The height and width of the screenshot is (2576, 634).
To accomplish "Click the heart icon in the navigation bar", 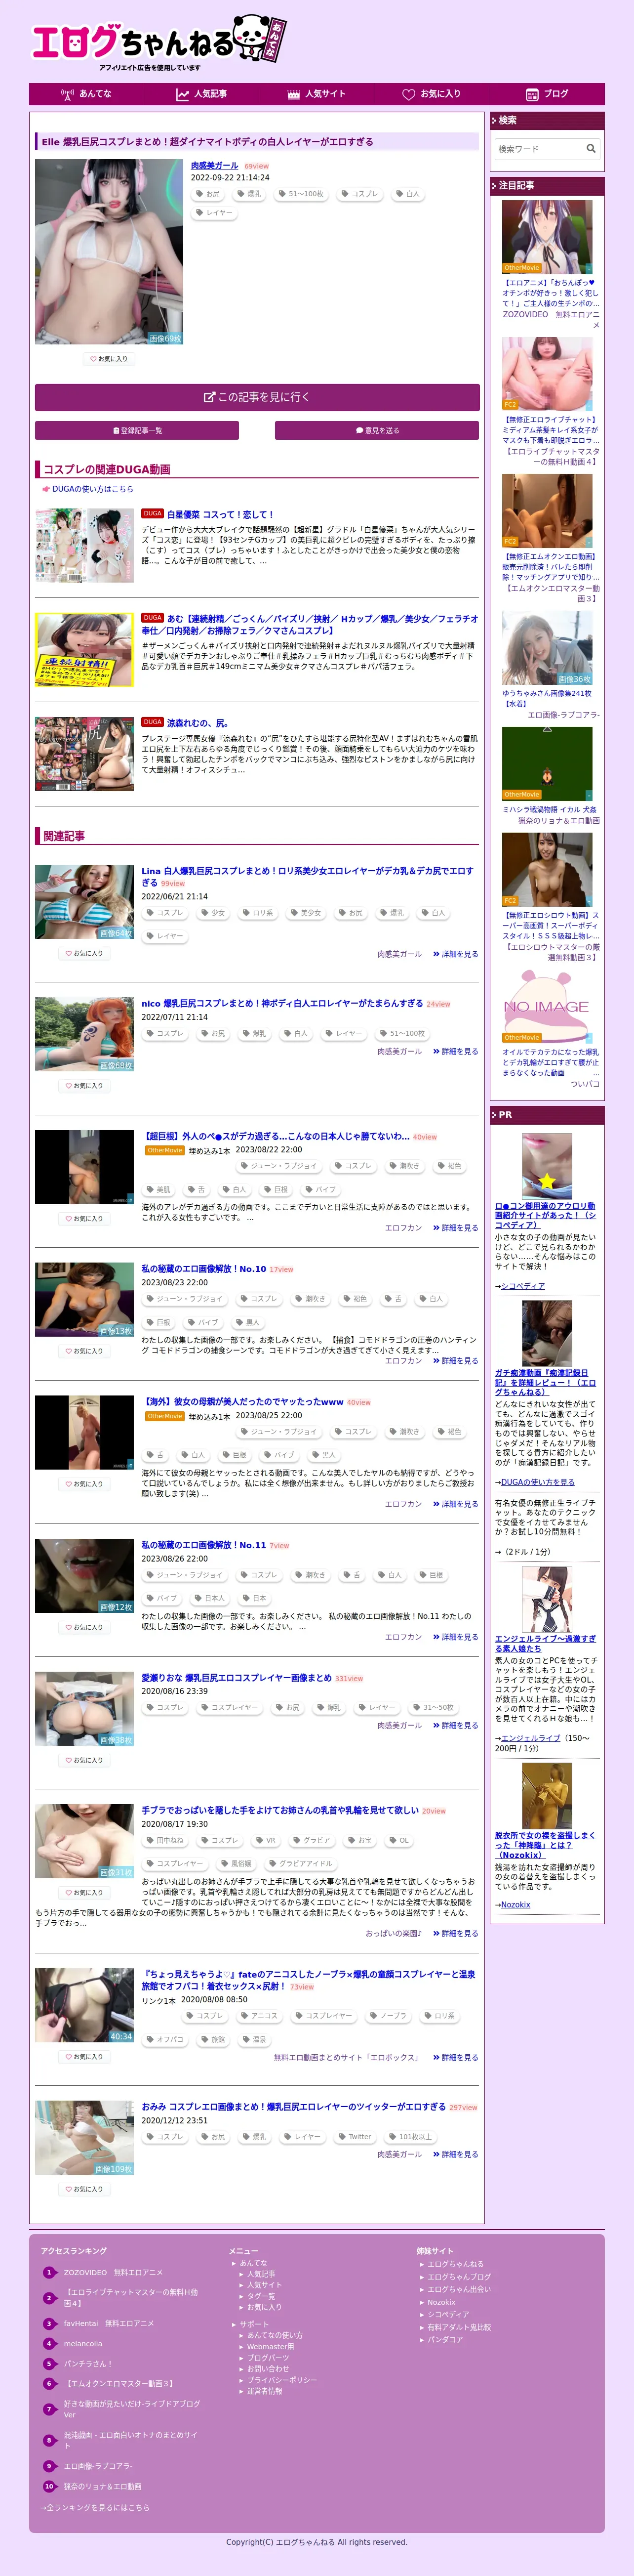I will [408, 94].
